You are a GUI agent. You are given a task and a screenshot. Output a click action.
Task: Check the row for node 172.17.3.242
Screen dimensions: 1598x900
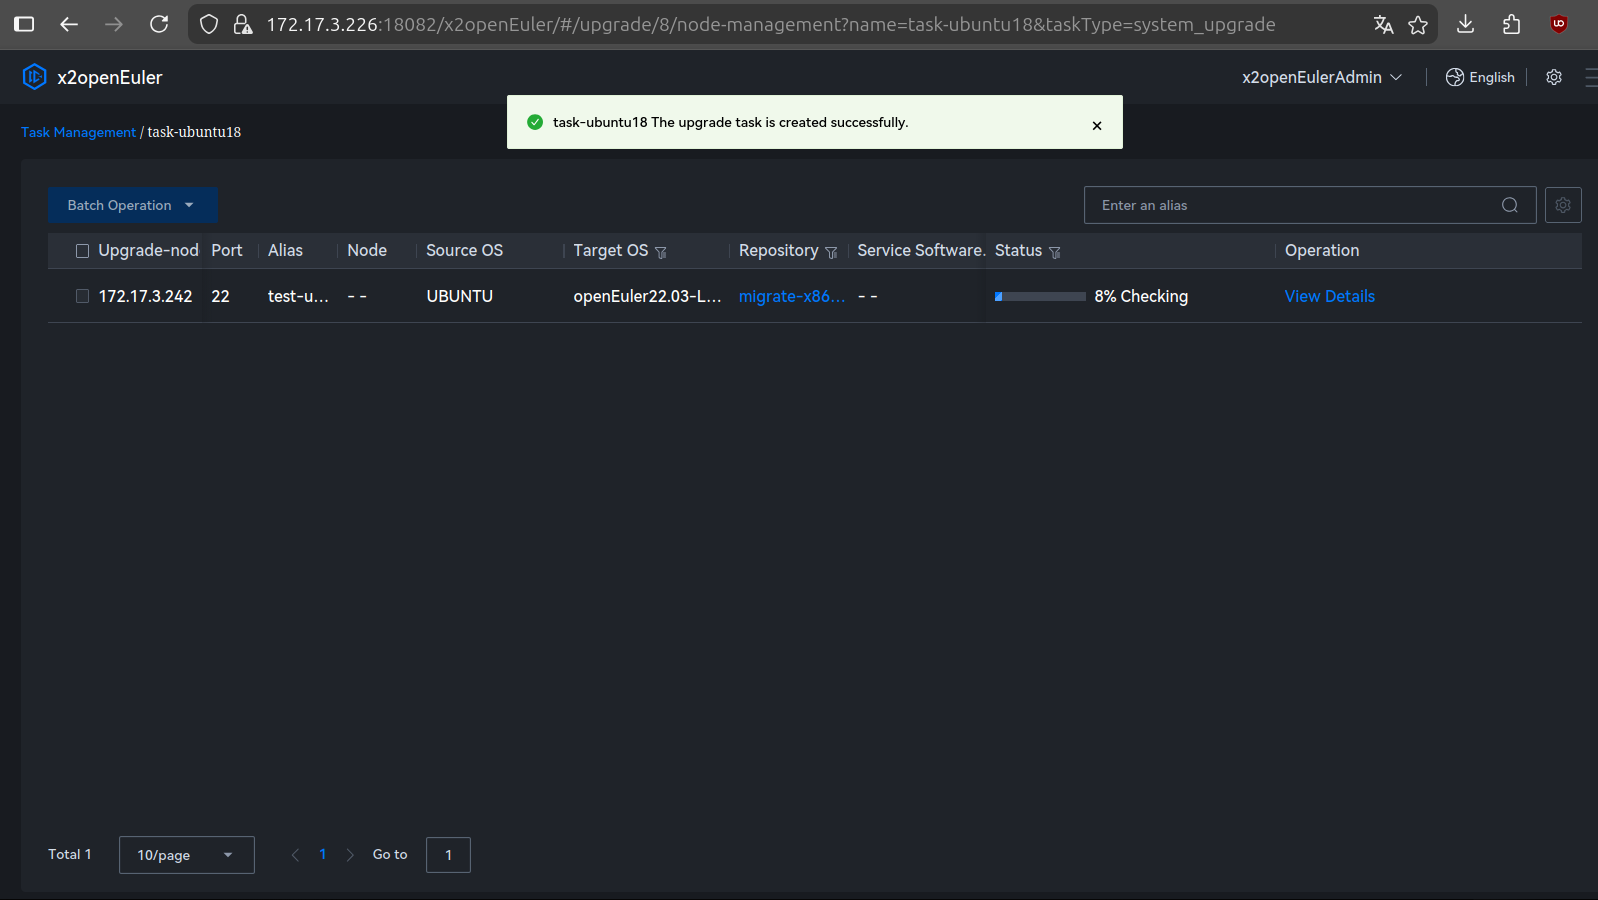(x=83, y=296)
